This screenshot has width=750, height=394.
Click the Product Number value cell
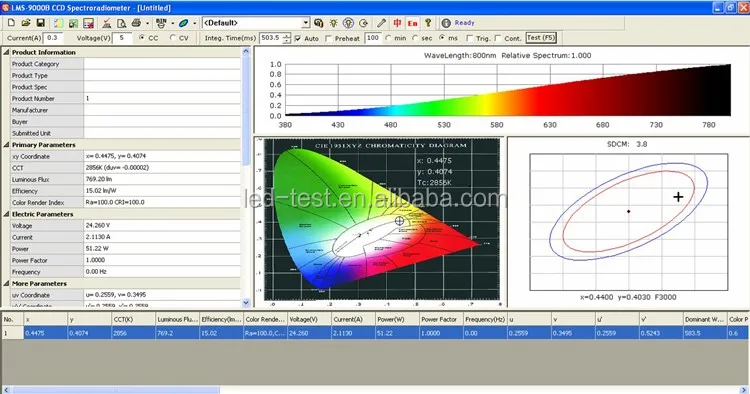click(x=162, y=98)
